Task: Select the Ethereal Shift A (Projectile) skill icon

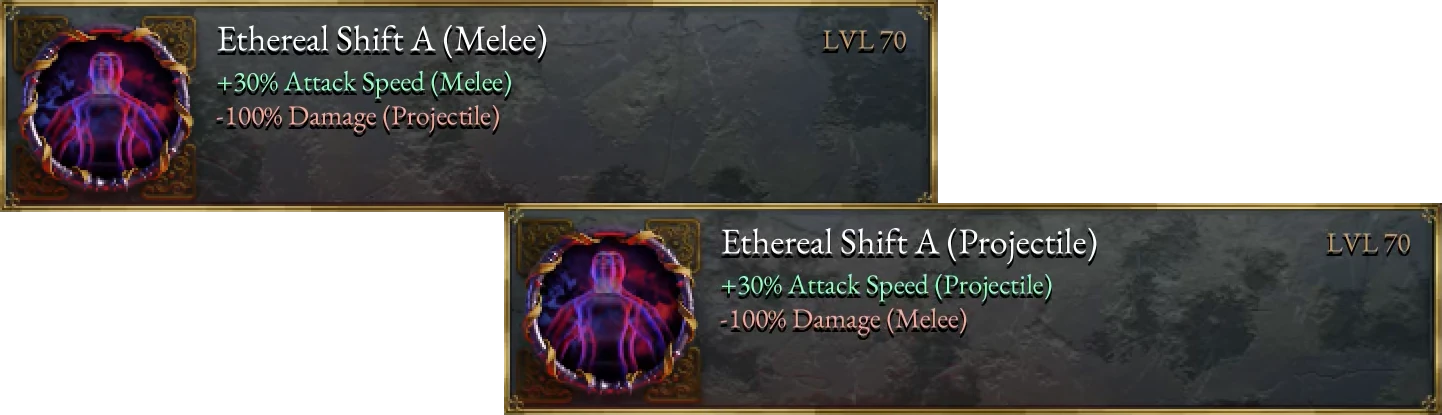Action: click(608, 308)
